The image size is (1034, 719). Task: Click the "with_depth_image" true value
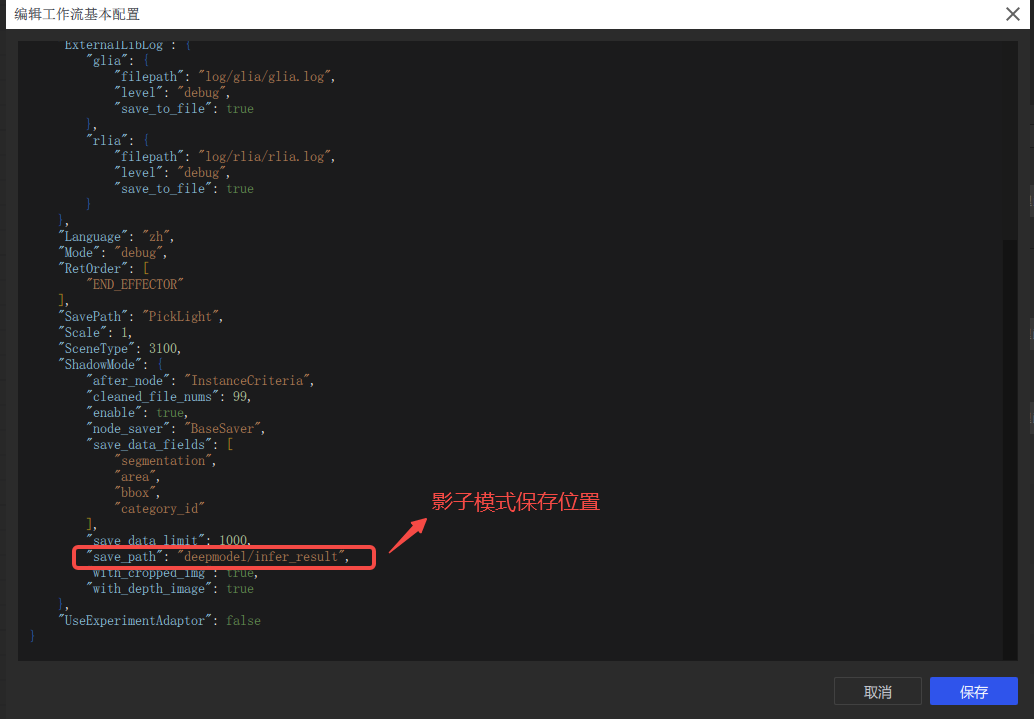coord(240,589)
